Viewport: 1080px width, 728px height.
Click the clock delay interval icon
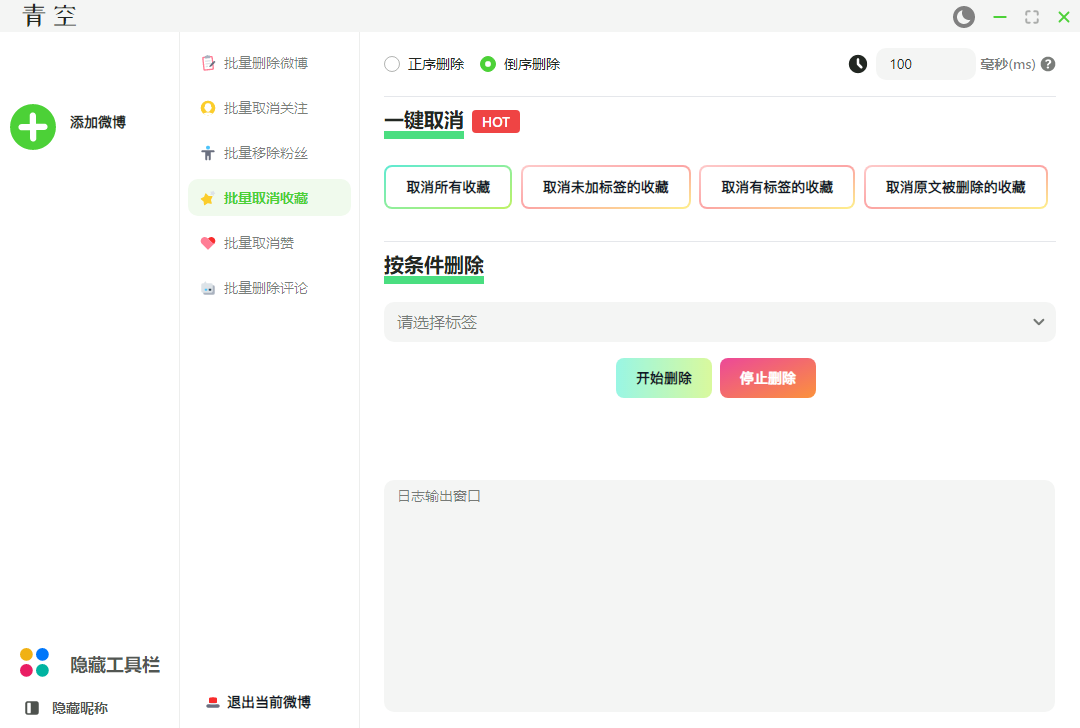pyautogui.click(x=858, y=64)
